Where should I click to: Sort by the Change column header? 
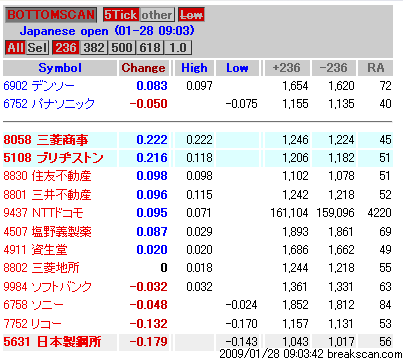click(143, 68)
